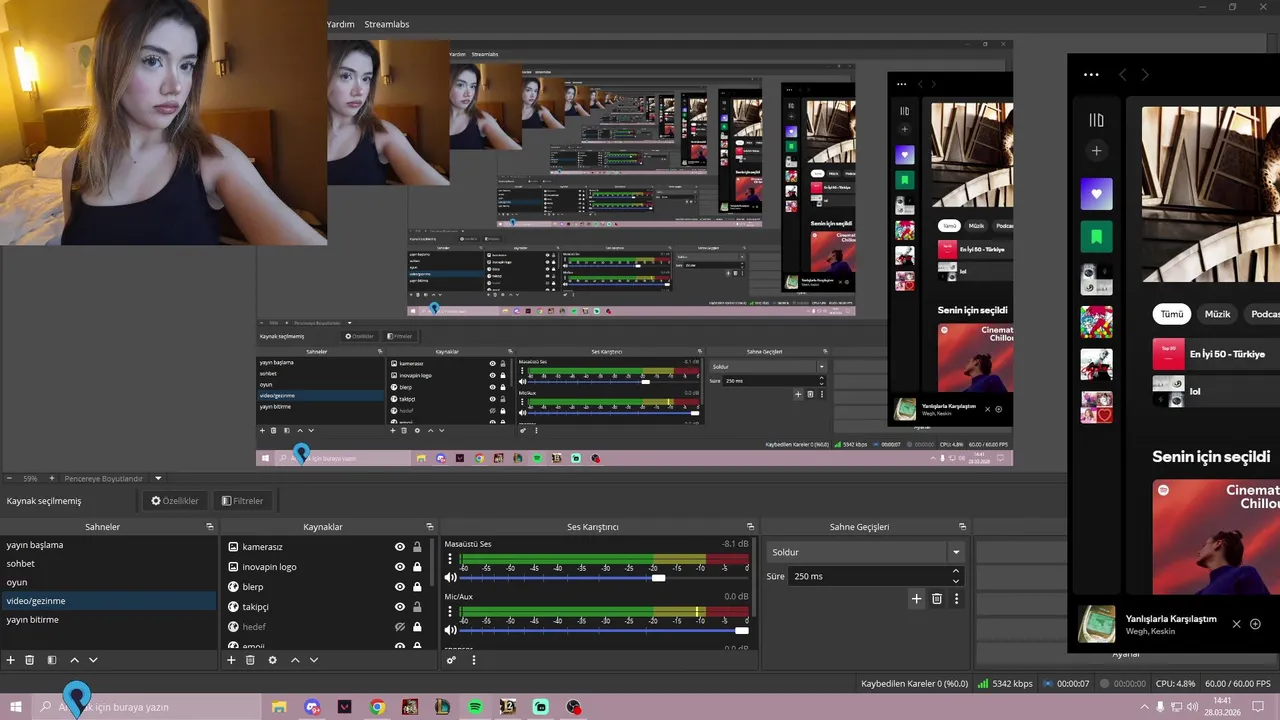Mute Masaüstü Ses speaker icon
The image size is (1280, 720).
coord(451,578)
